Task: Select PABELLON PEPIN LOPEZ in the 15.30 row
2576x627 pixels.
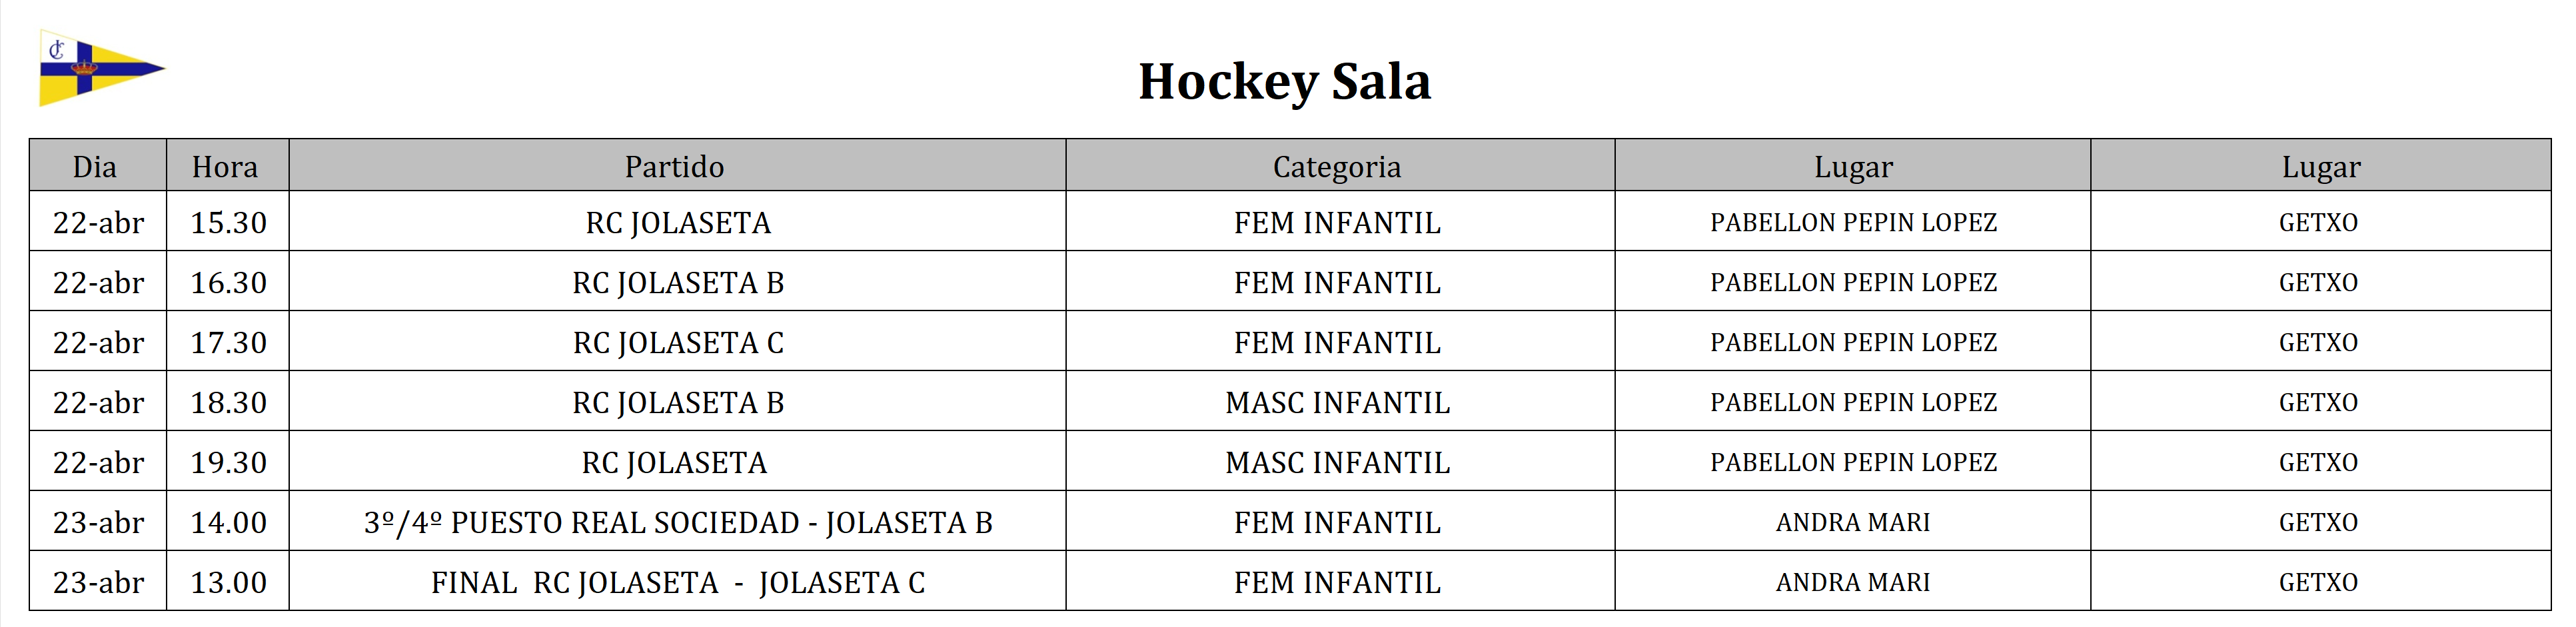Action: click(1853, 222)
